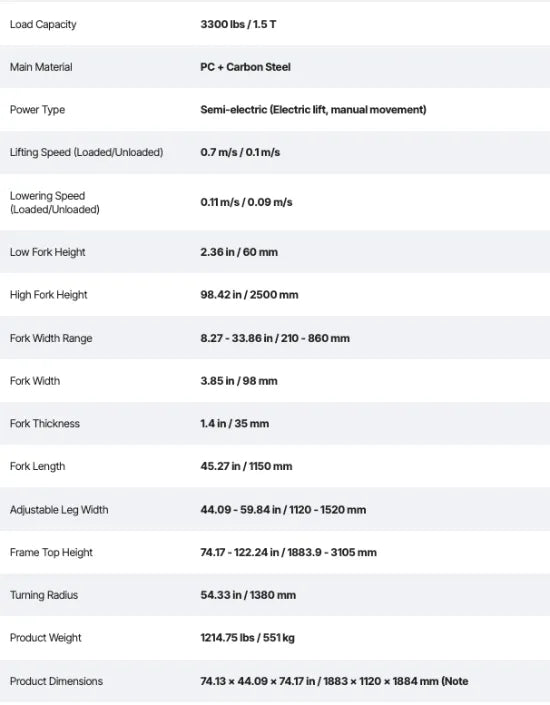Click the Load Capacity label
This screenshot has height=705, width=550.
pyautogui.click(x=43, y=24)
